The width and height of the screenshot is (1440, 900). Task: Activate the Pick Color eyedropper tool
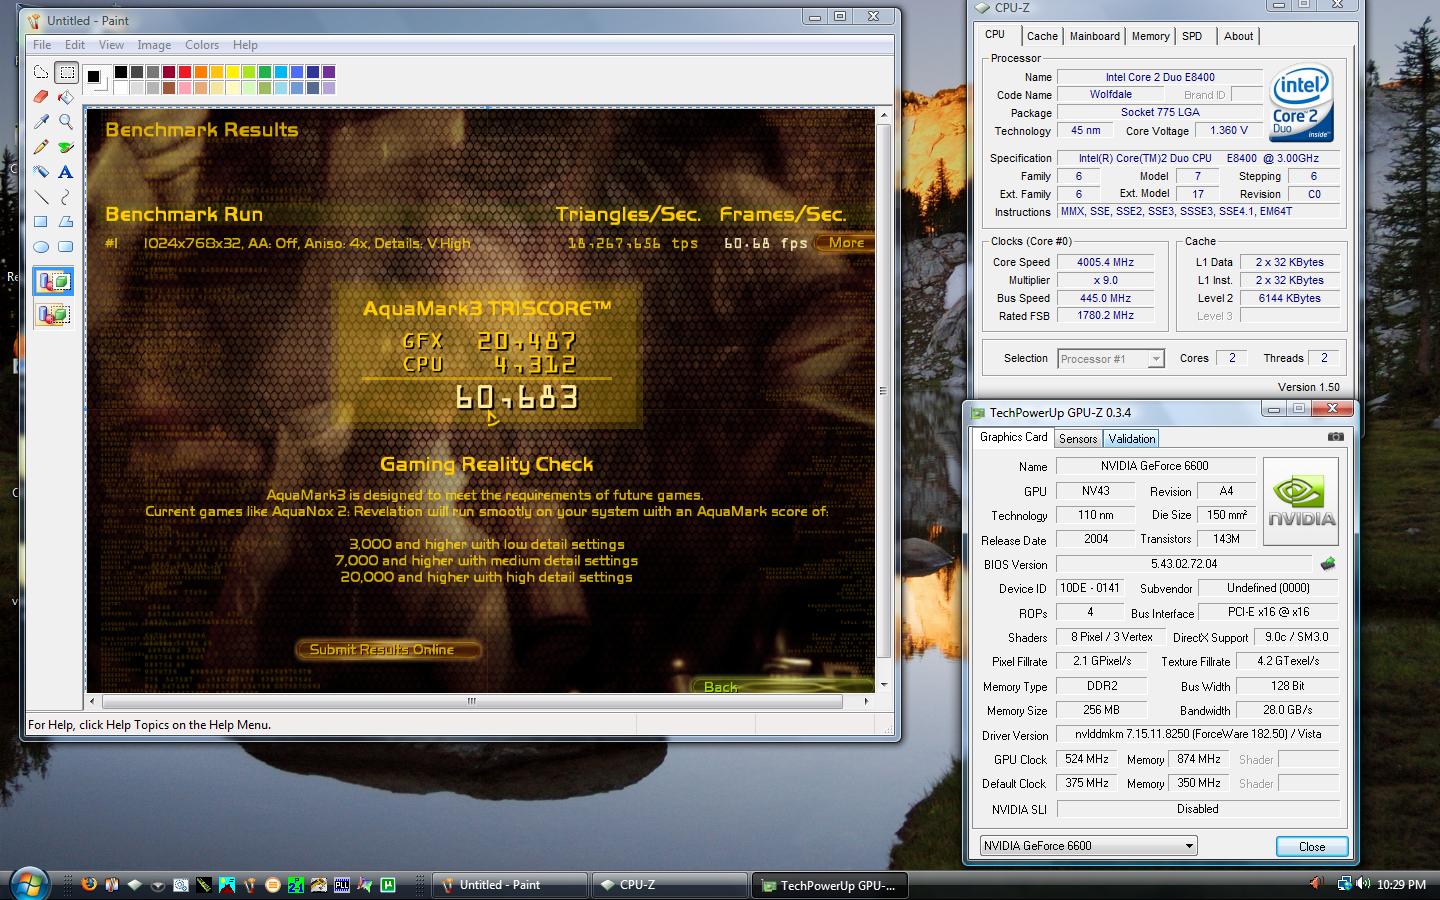click(41, 122)
